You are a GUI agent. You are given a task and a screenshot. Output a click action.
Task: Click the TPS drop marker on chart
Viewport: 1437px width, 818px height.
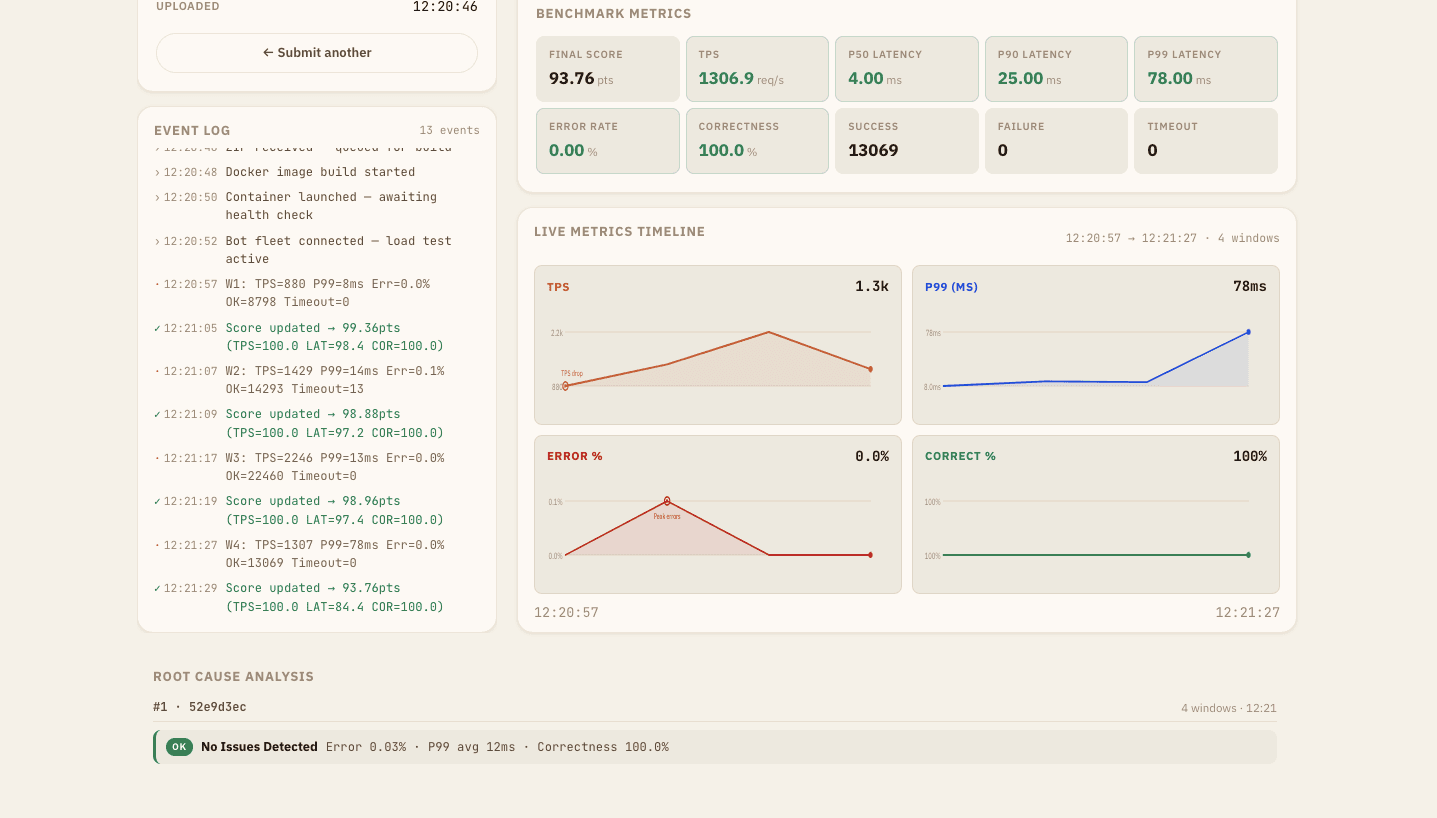pos(565,386)
